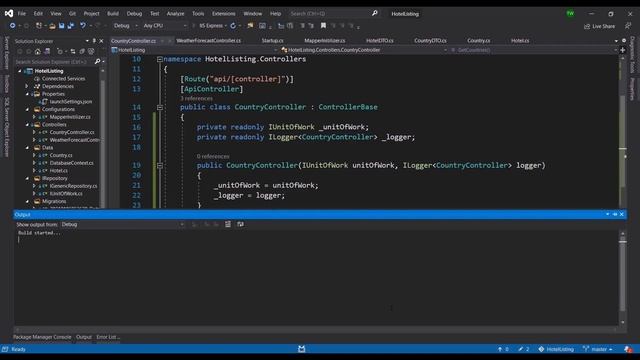Click the feedback icon beside Live Share
This screenshot has width=640, height=360.
pyautogui.click(x=628, y=26)
